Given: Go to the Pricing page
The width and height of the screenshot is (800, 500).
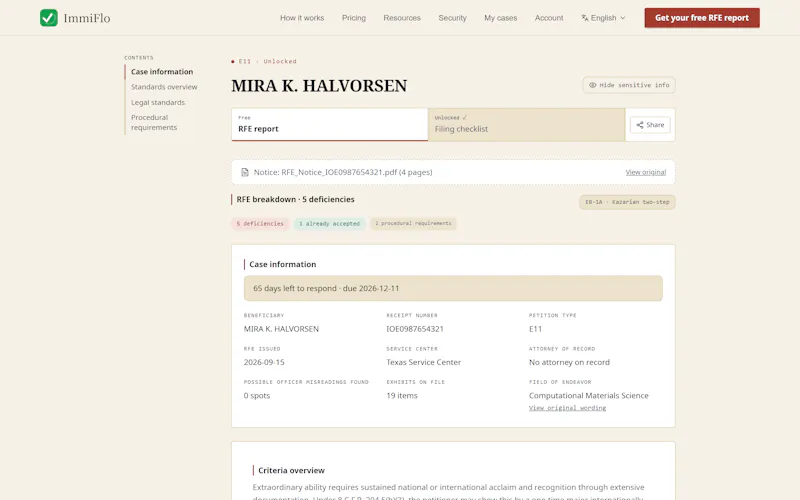Looking at the screenshot, I should coord(354,18).
